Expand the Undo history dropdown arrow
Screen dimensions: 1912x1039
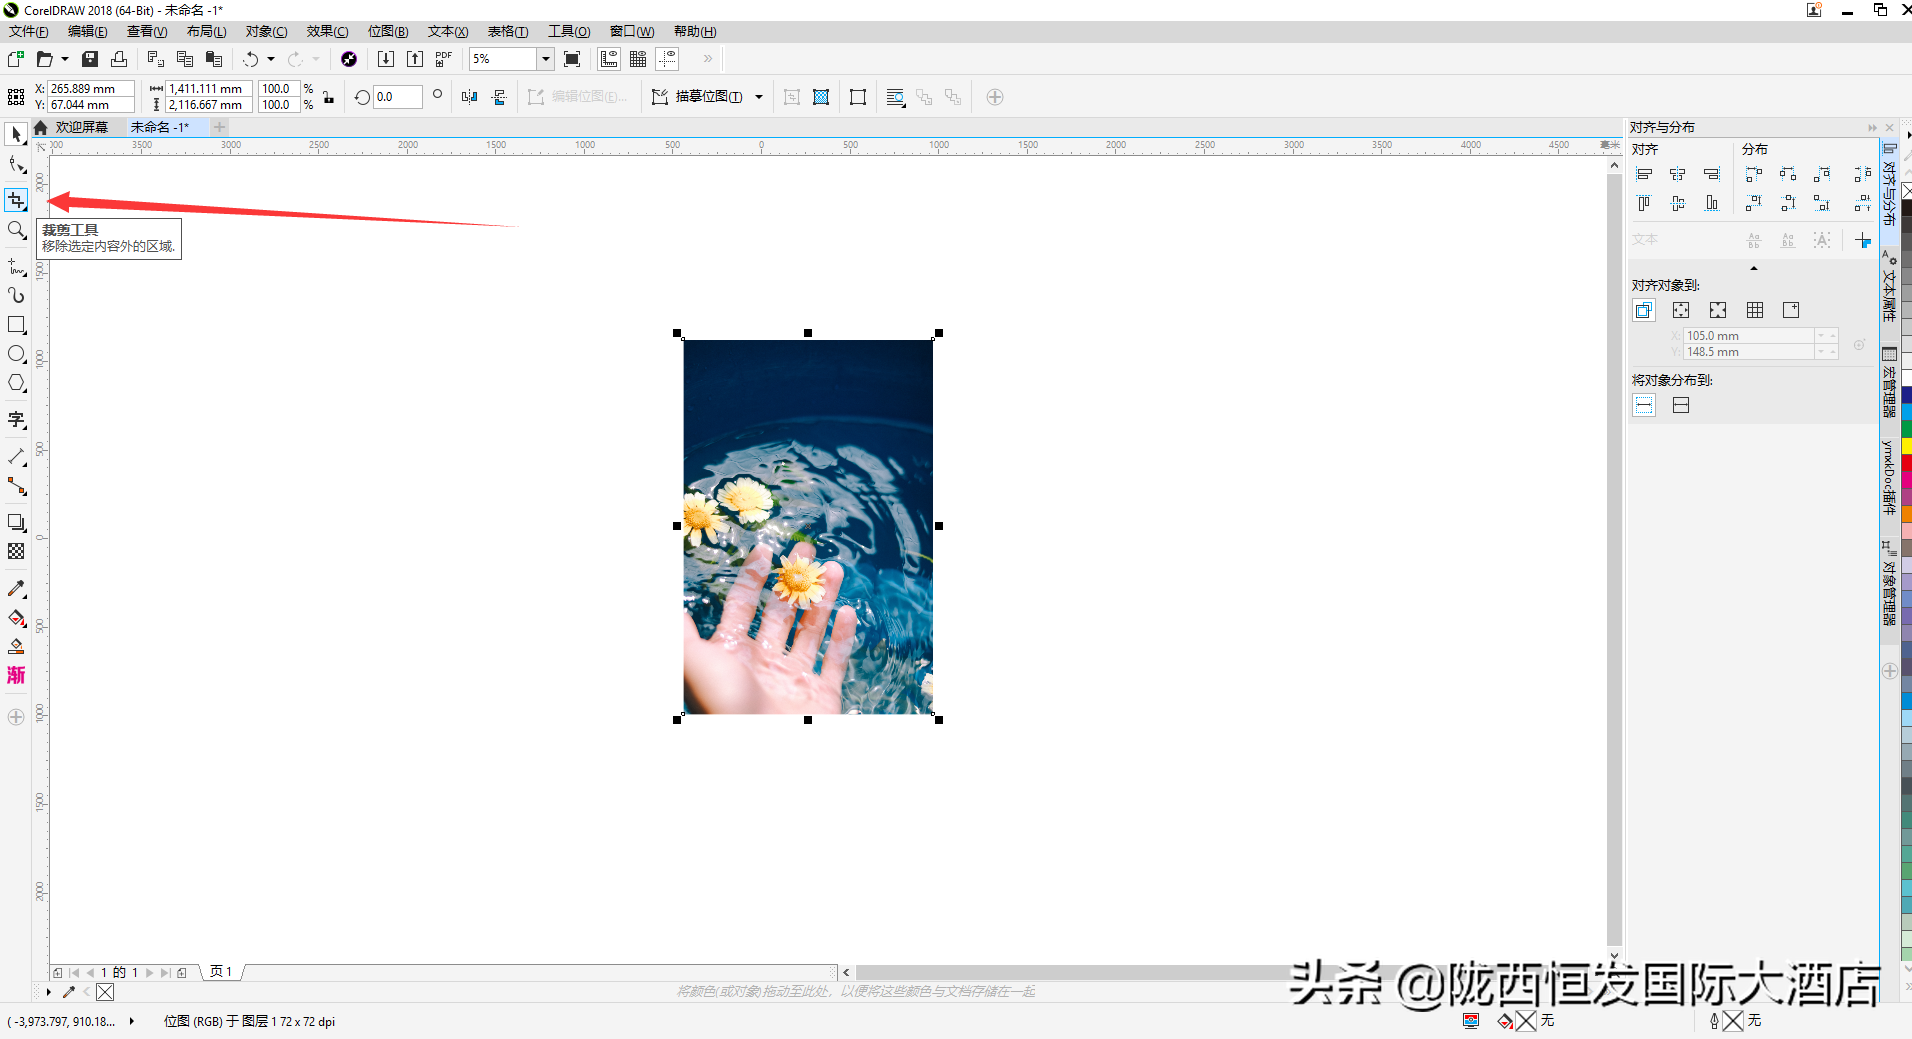pos(271,59)
